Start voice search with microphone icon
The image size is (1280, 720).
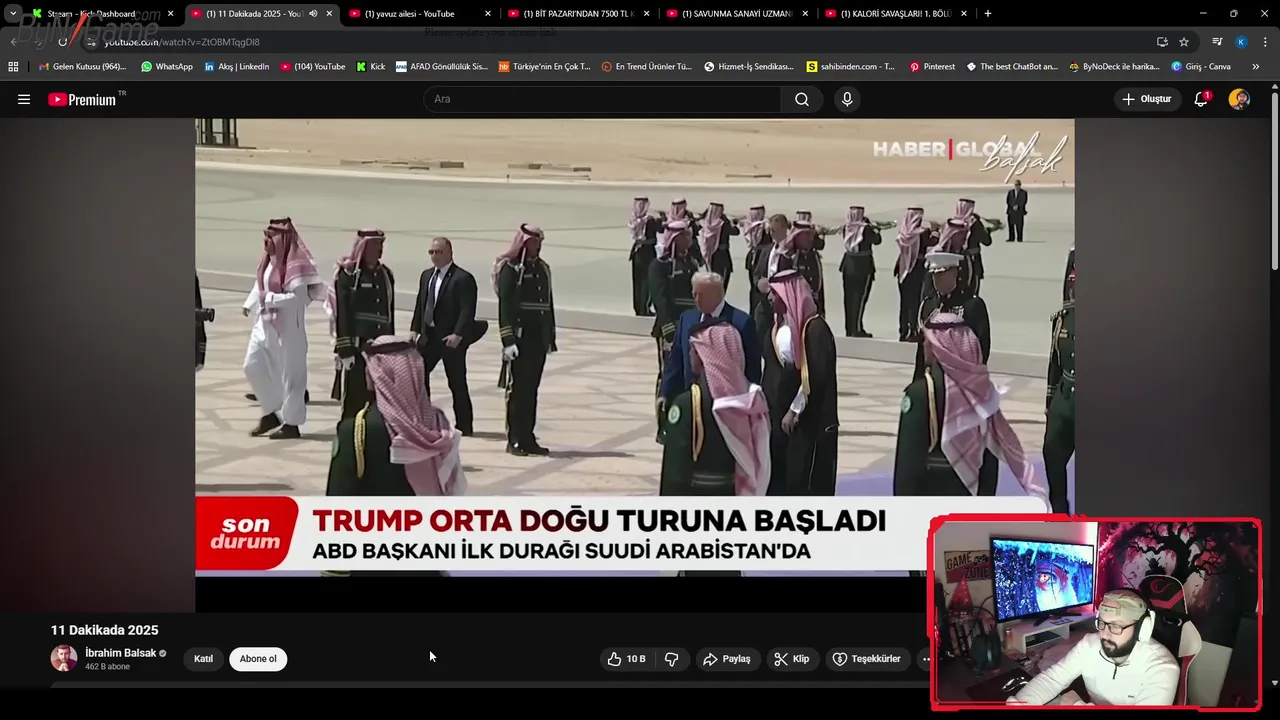(x=847, y=99)
